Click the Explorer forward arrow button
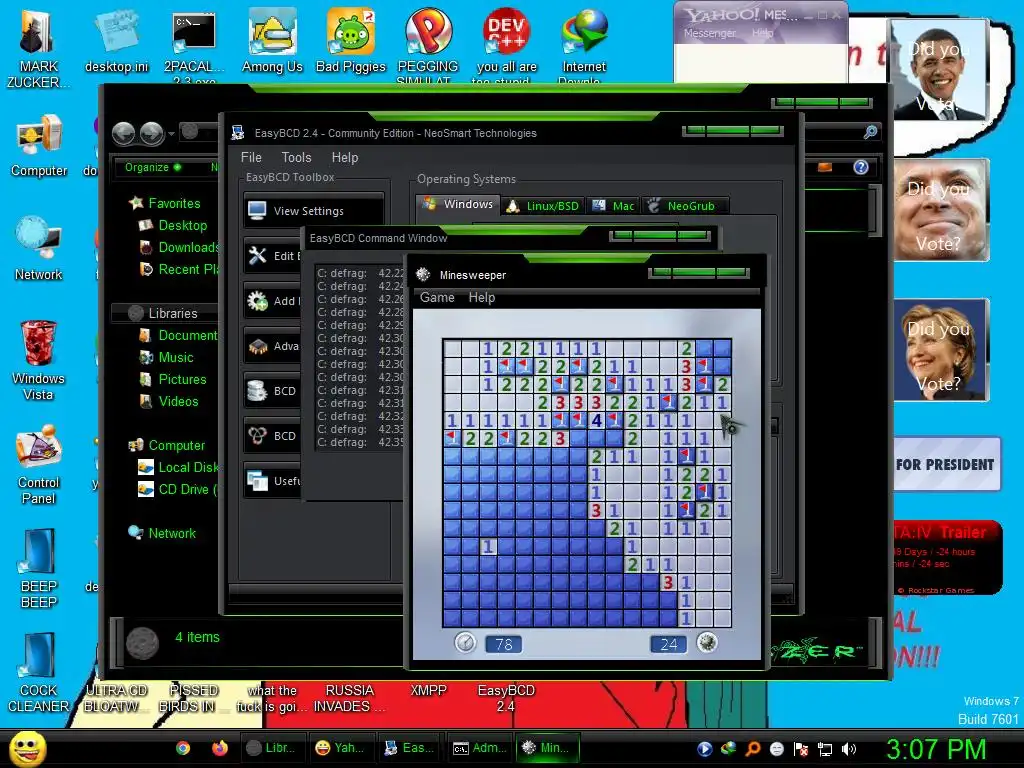 click(152, 133)
